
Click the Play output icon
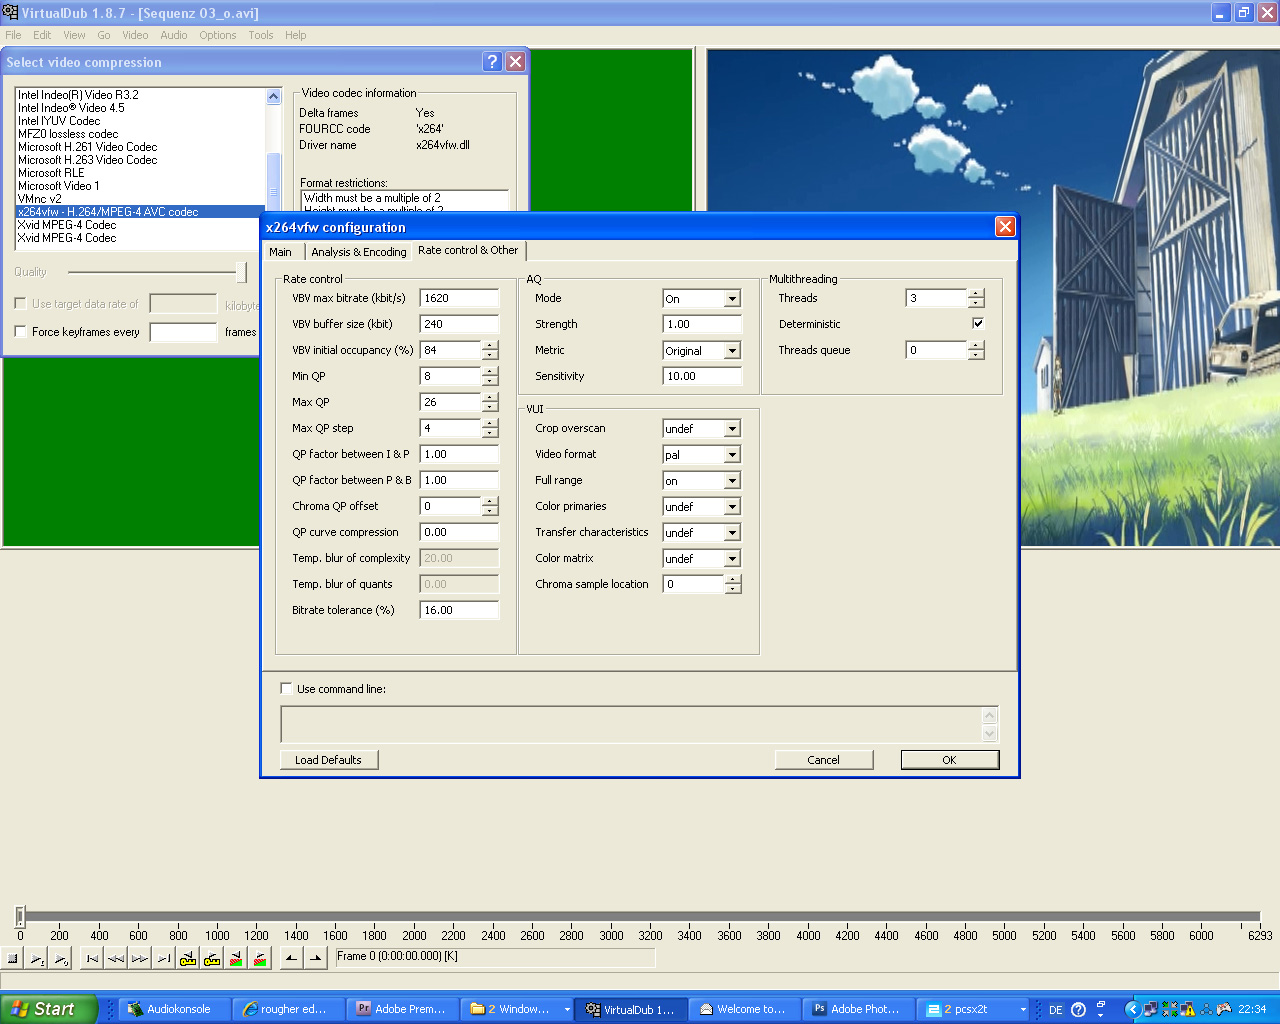pos(61,958)
